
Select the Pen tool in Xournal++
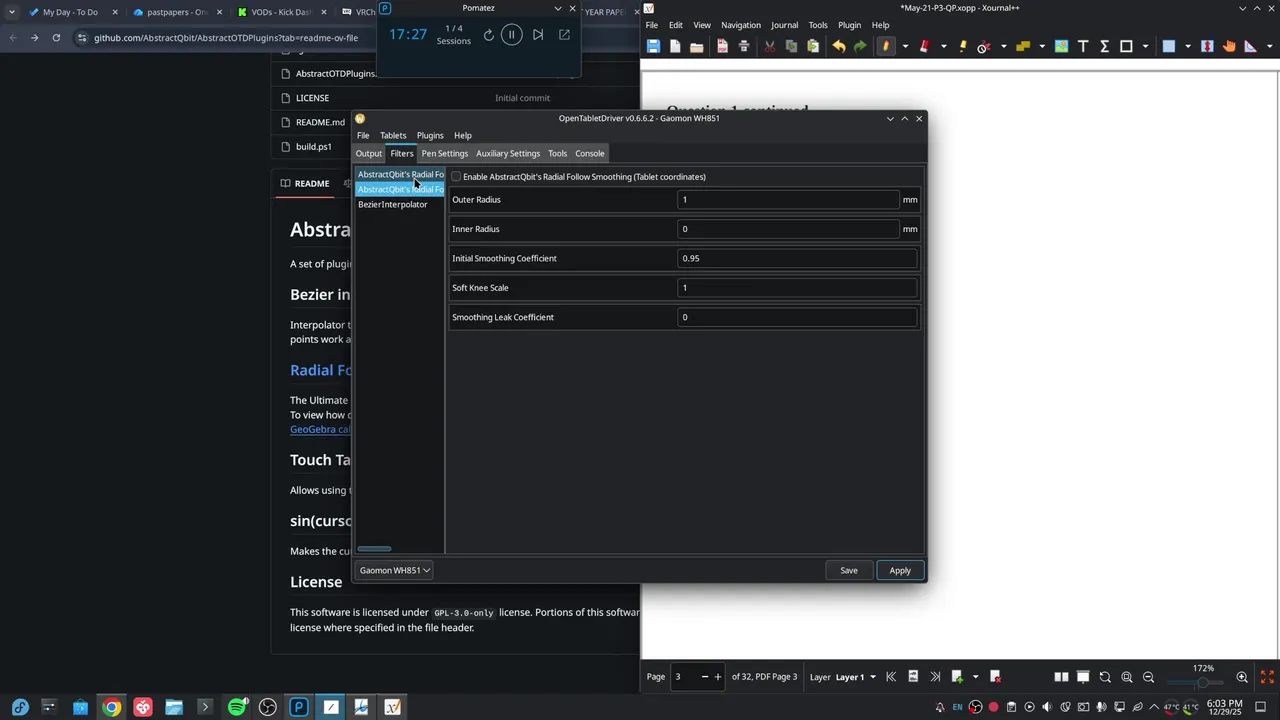pos(885,46)
